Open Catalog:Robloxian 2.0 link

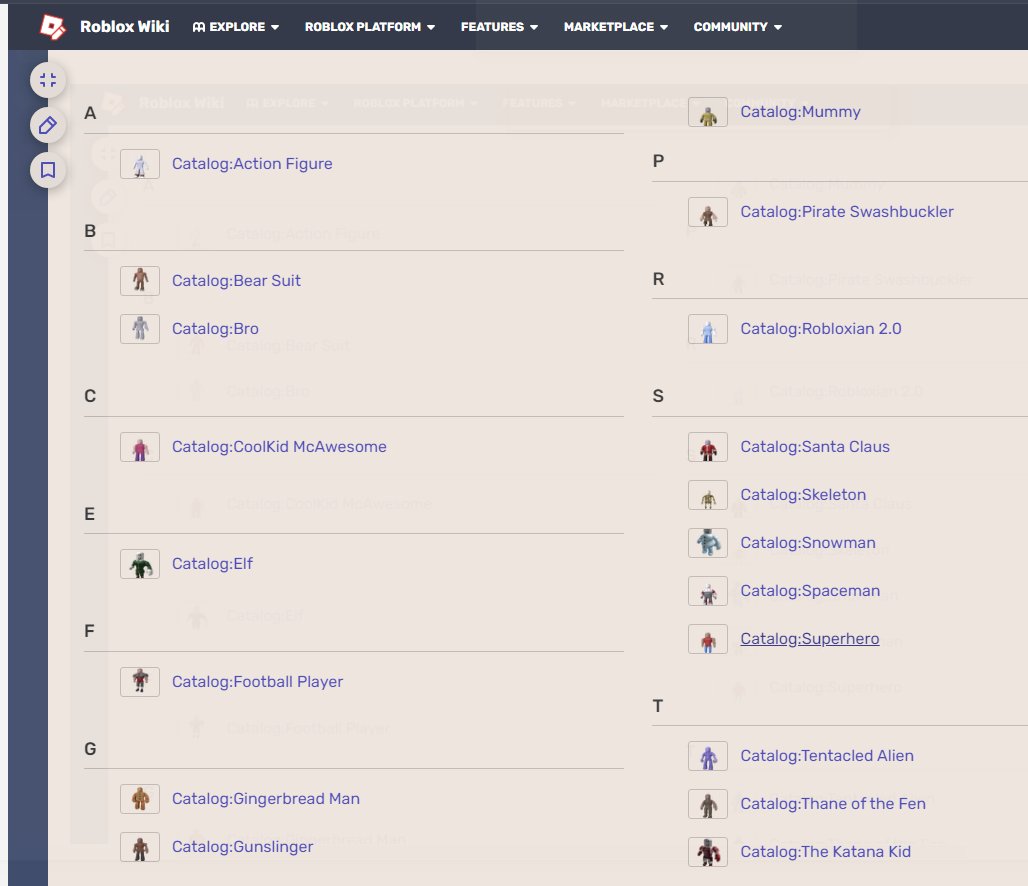(821, 329)
